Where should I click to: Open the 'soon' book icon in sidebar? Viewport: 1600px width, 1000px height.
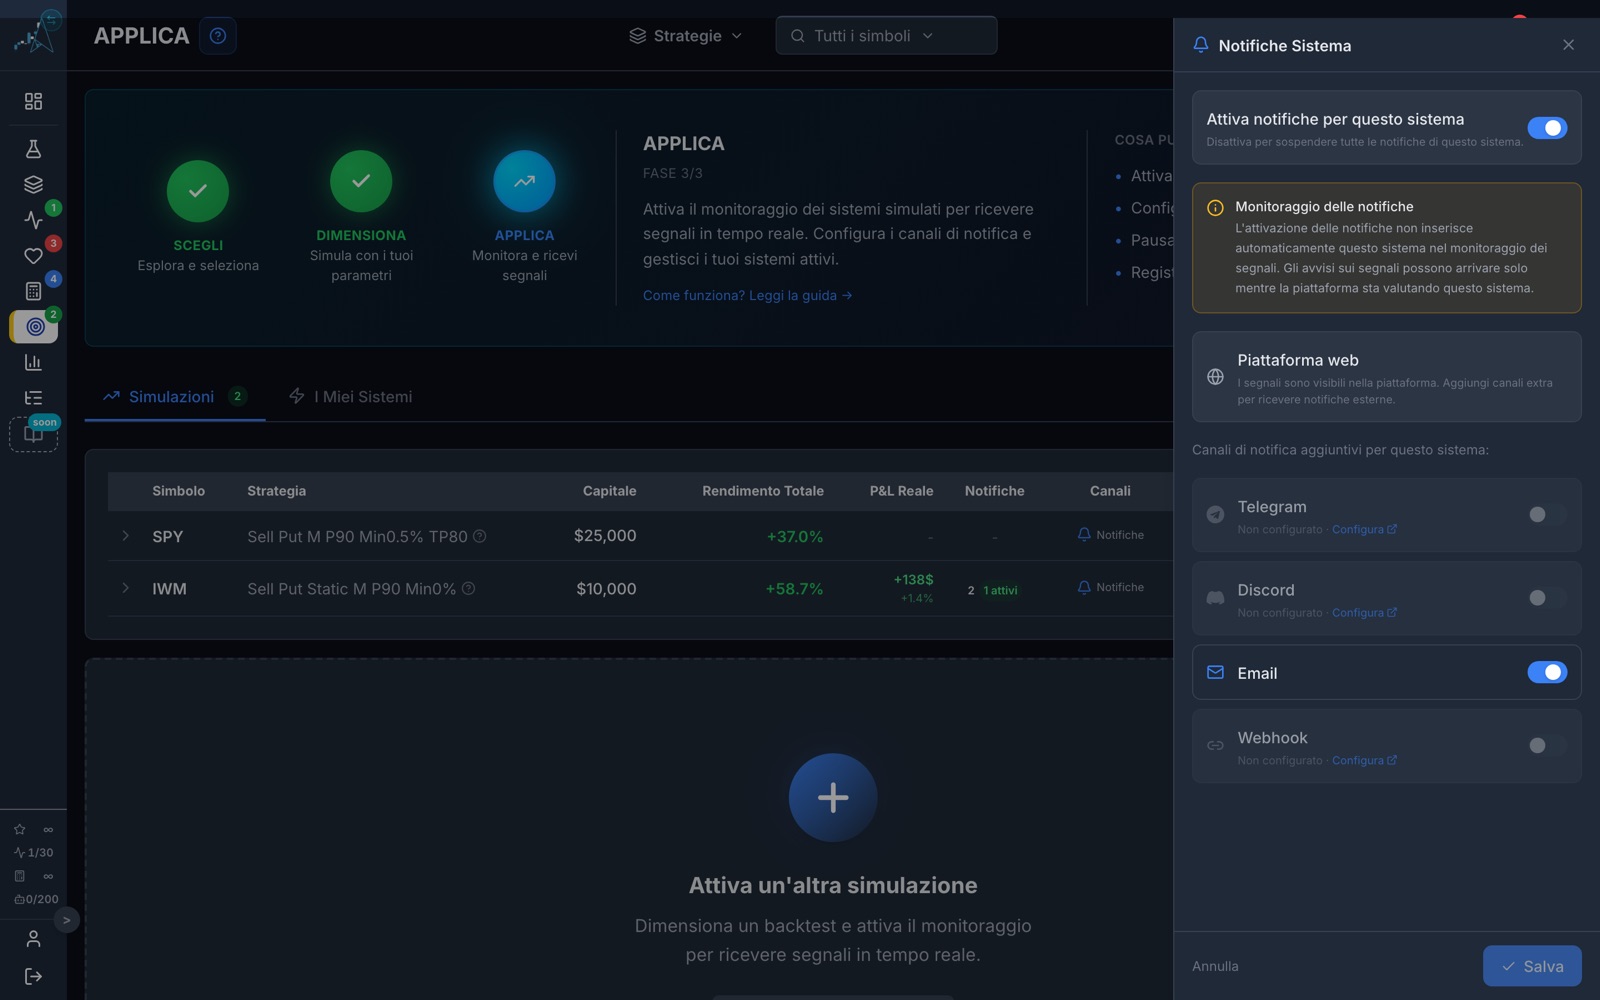click(x=33, y=434)
